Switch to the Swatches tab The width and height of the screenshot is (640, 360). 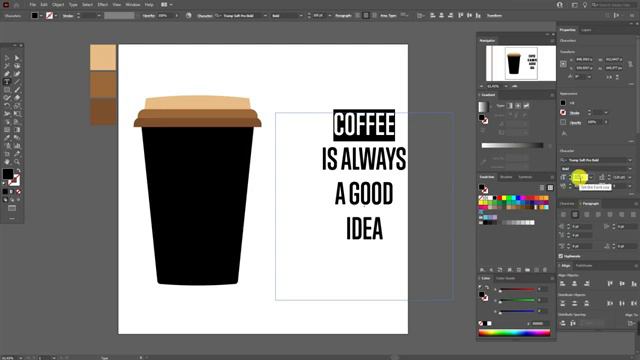click(487, 177)
